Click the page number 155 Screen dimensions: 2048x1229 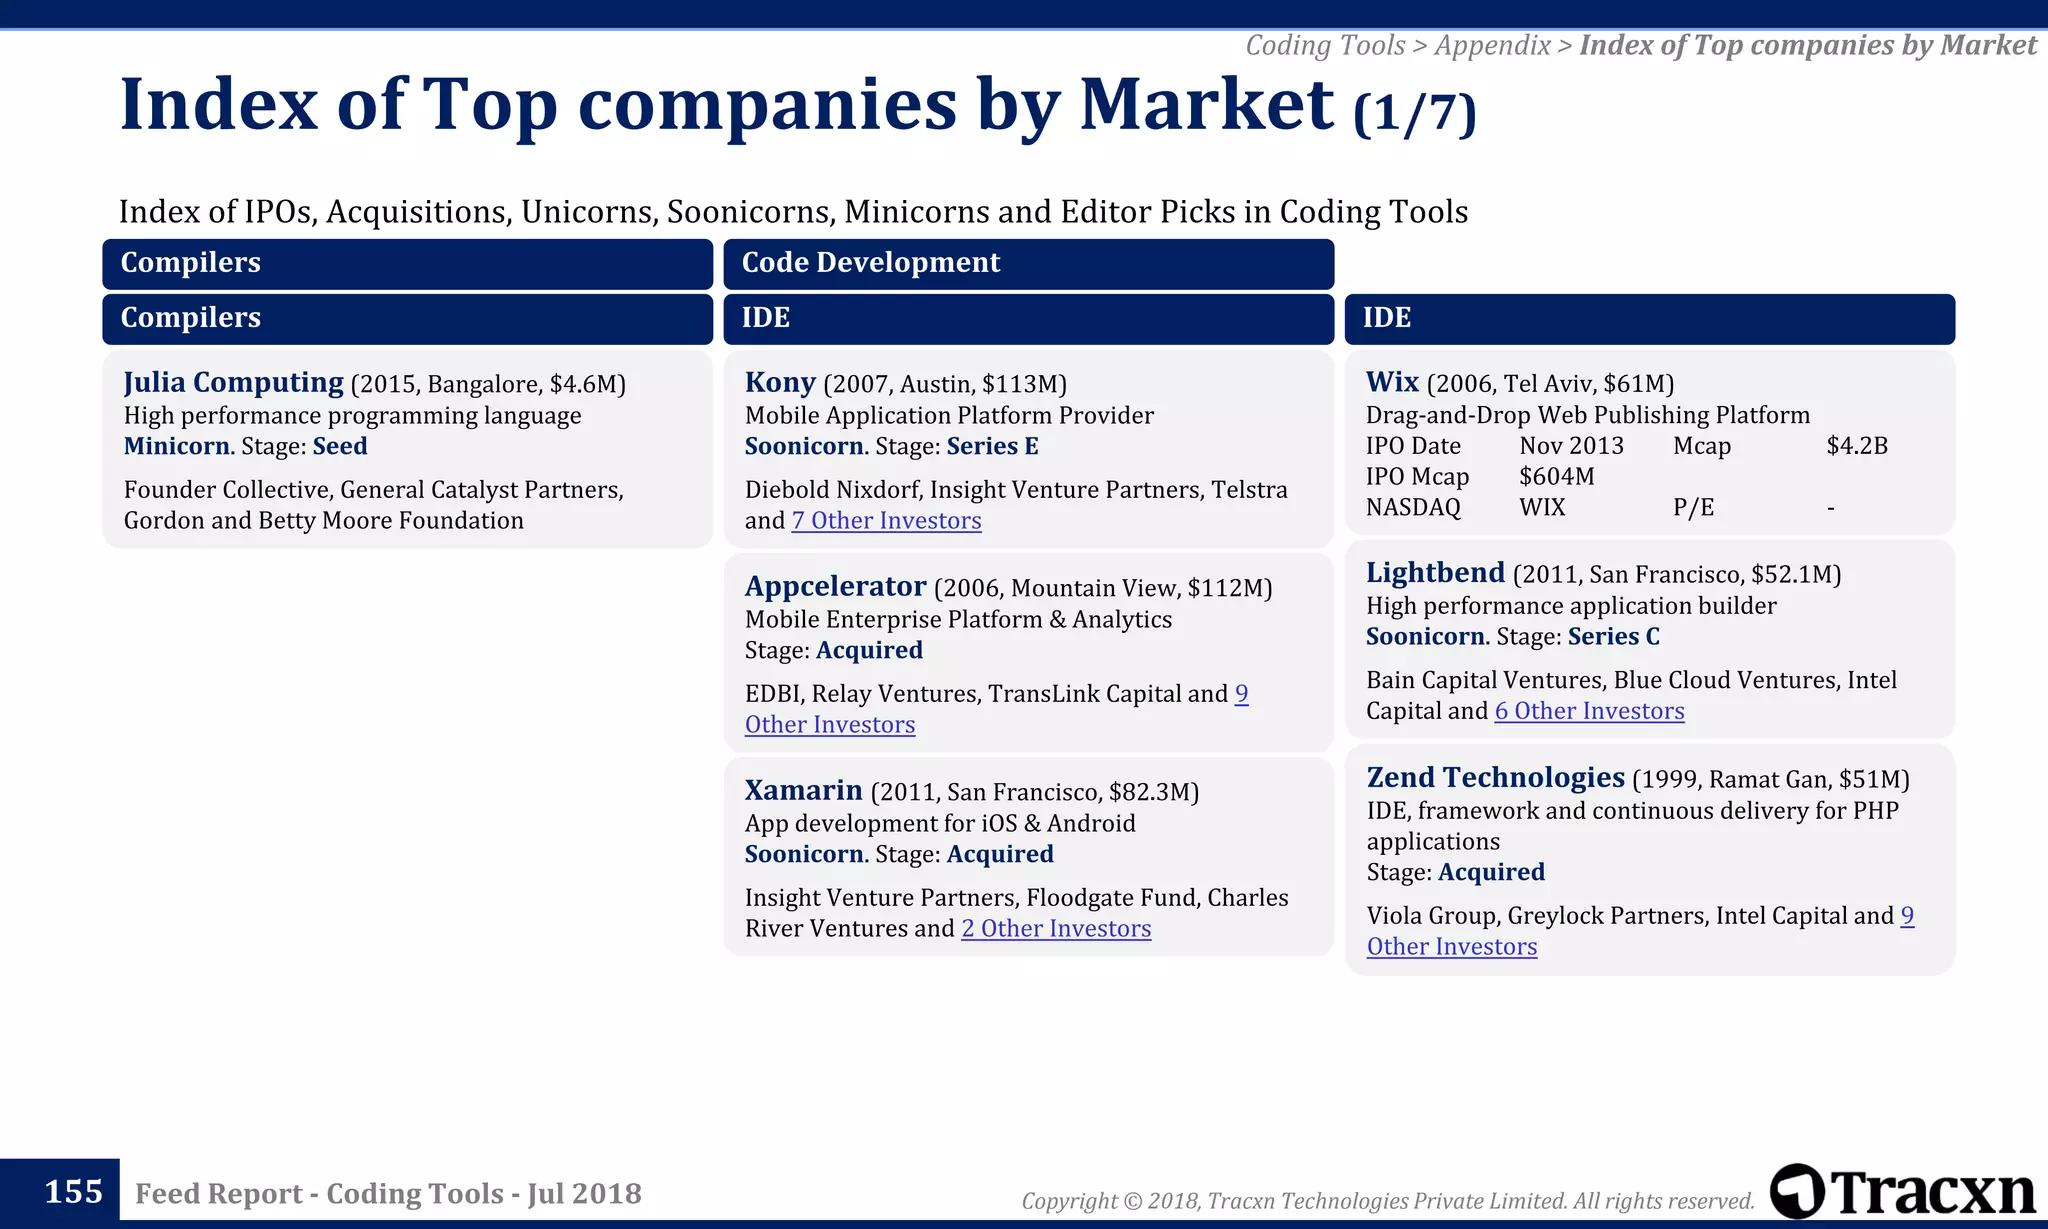click(73, 1193)
